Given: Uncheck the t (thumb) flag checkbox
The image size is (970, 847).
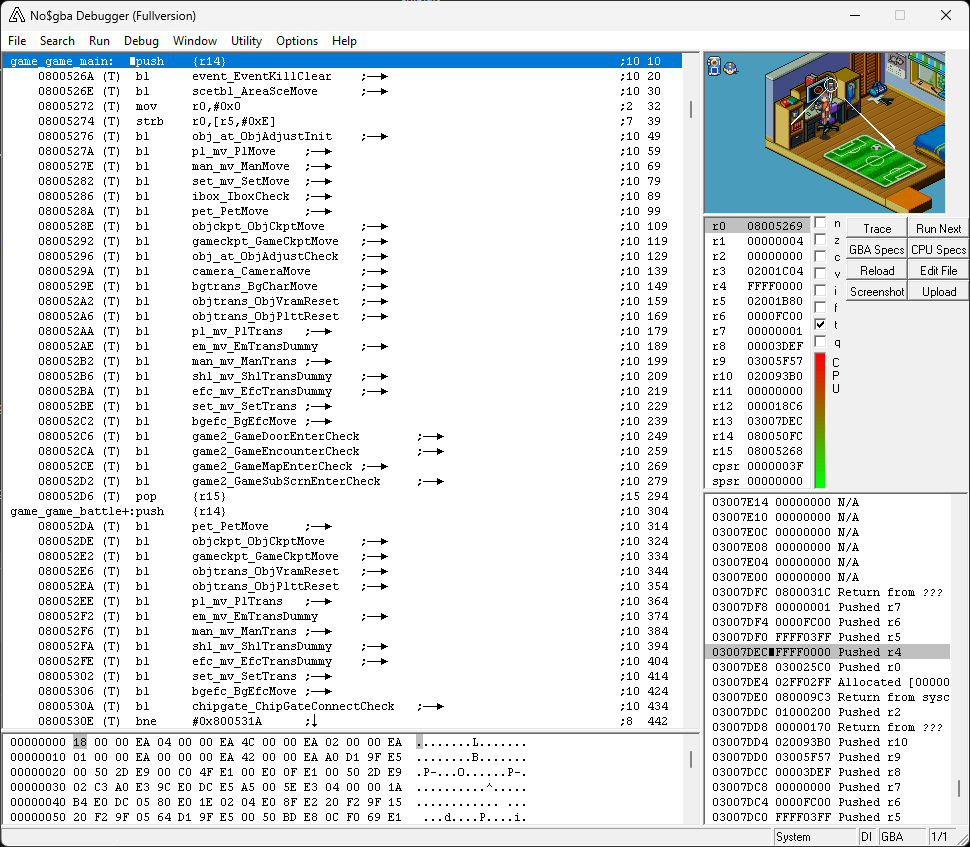Looking at the screenshot, I should (820, 324).
